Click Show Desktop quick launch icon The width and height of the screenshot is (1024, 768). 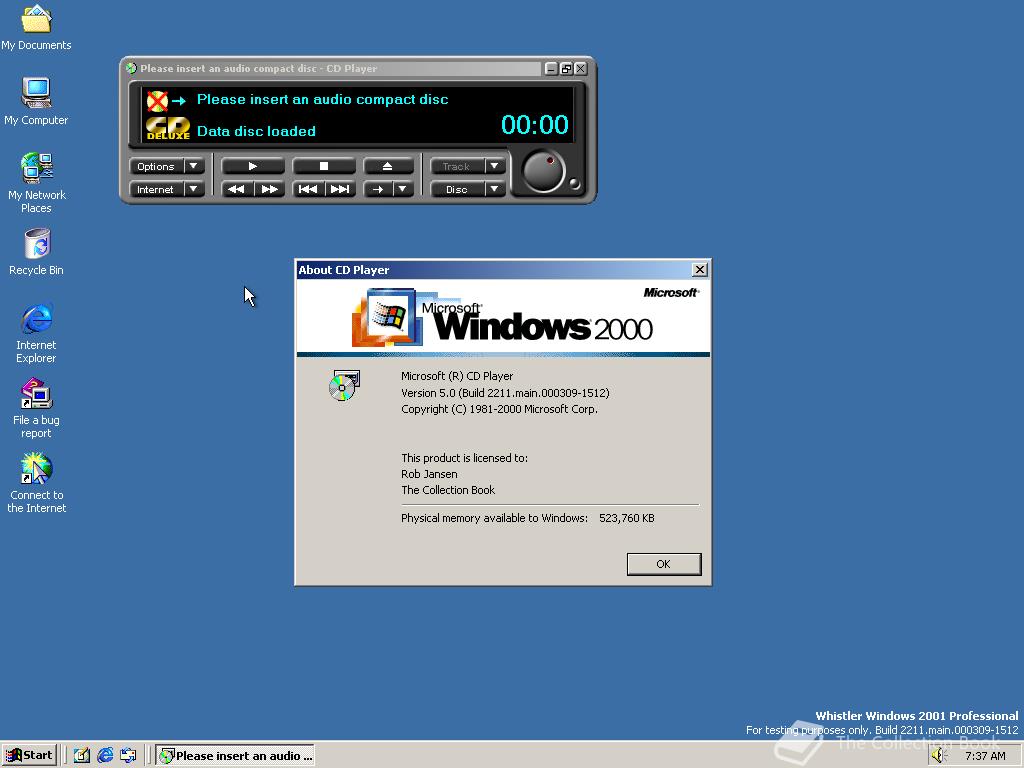coord(82,756)
